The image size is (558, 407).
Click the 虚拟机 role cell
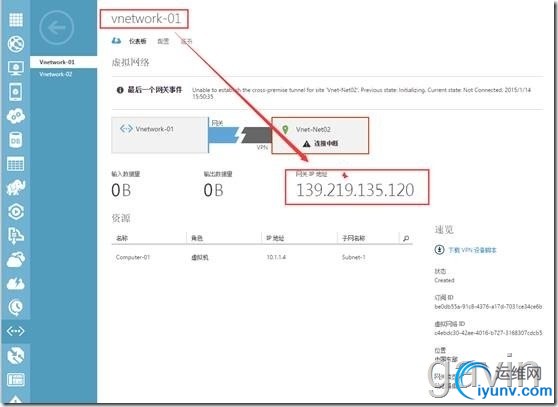pyautogui.click(x=200, y=257)
